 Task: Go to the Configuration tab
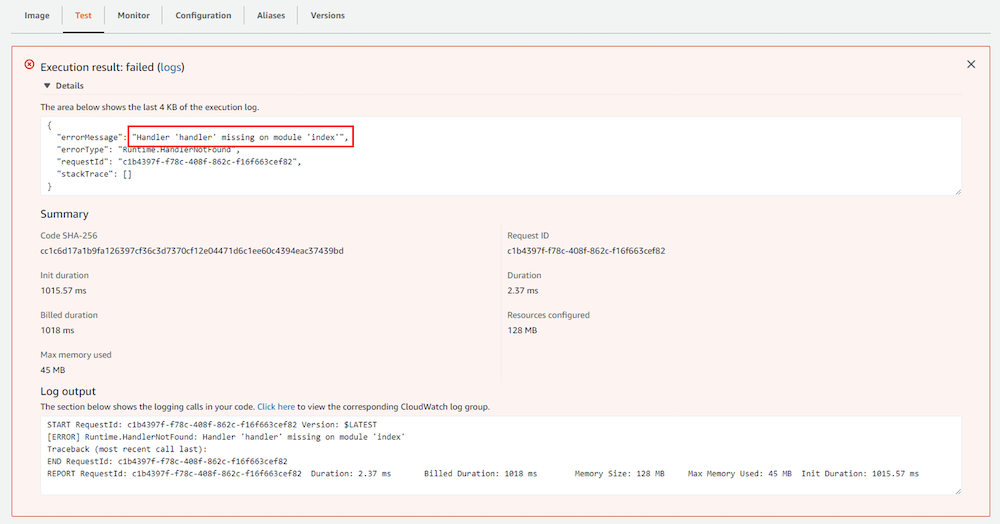coord(203,16)
